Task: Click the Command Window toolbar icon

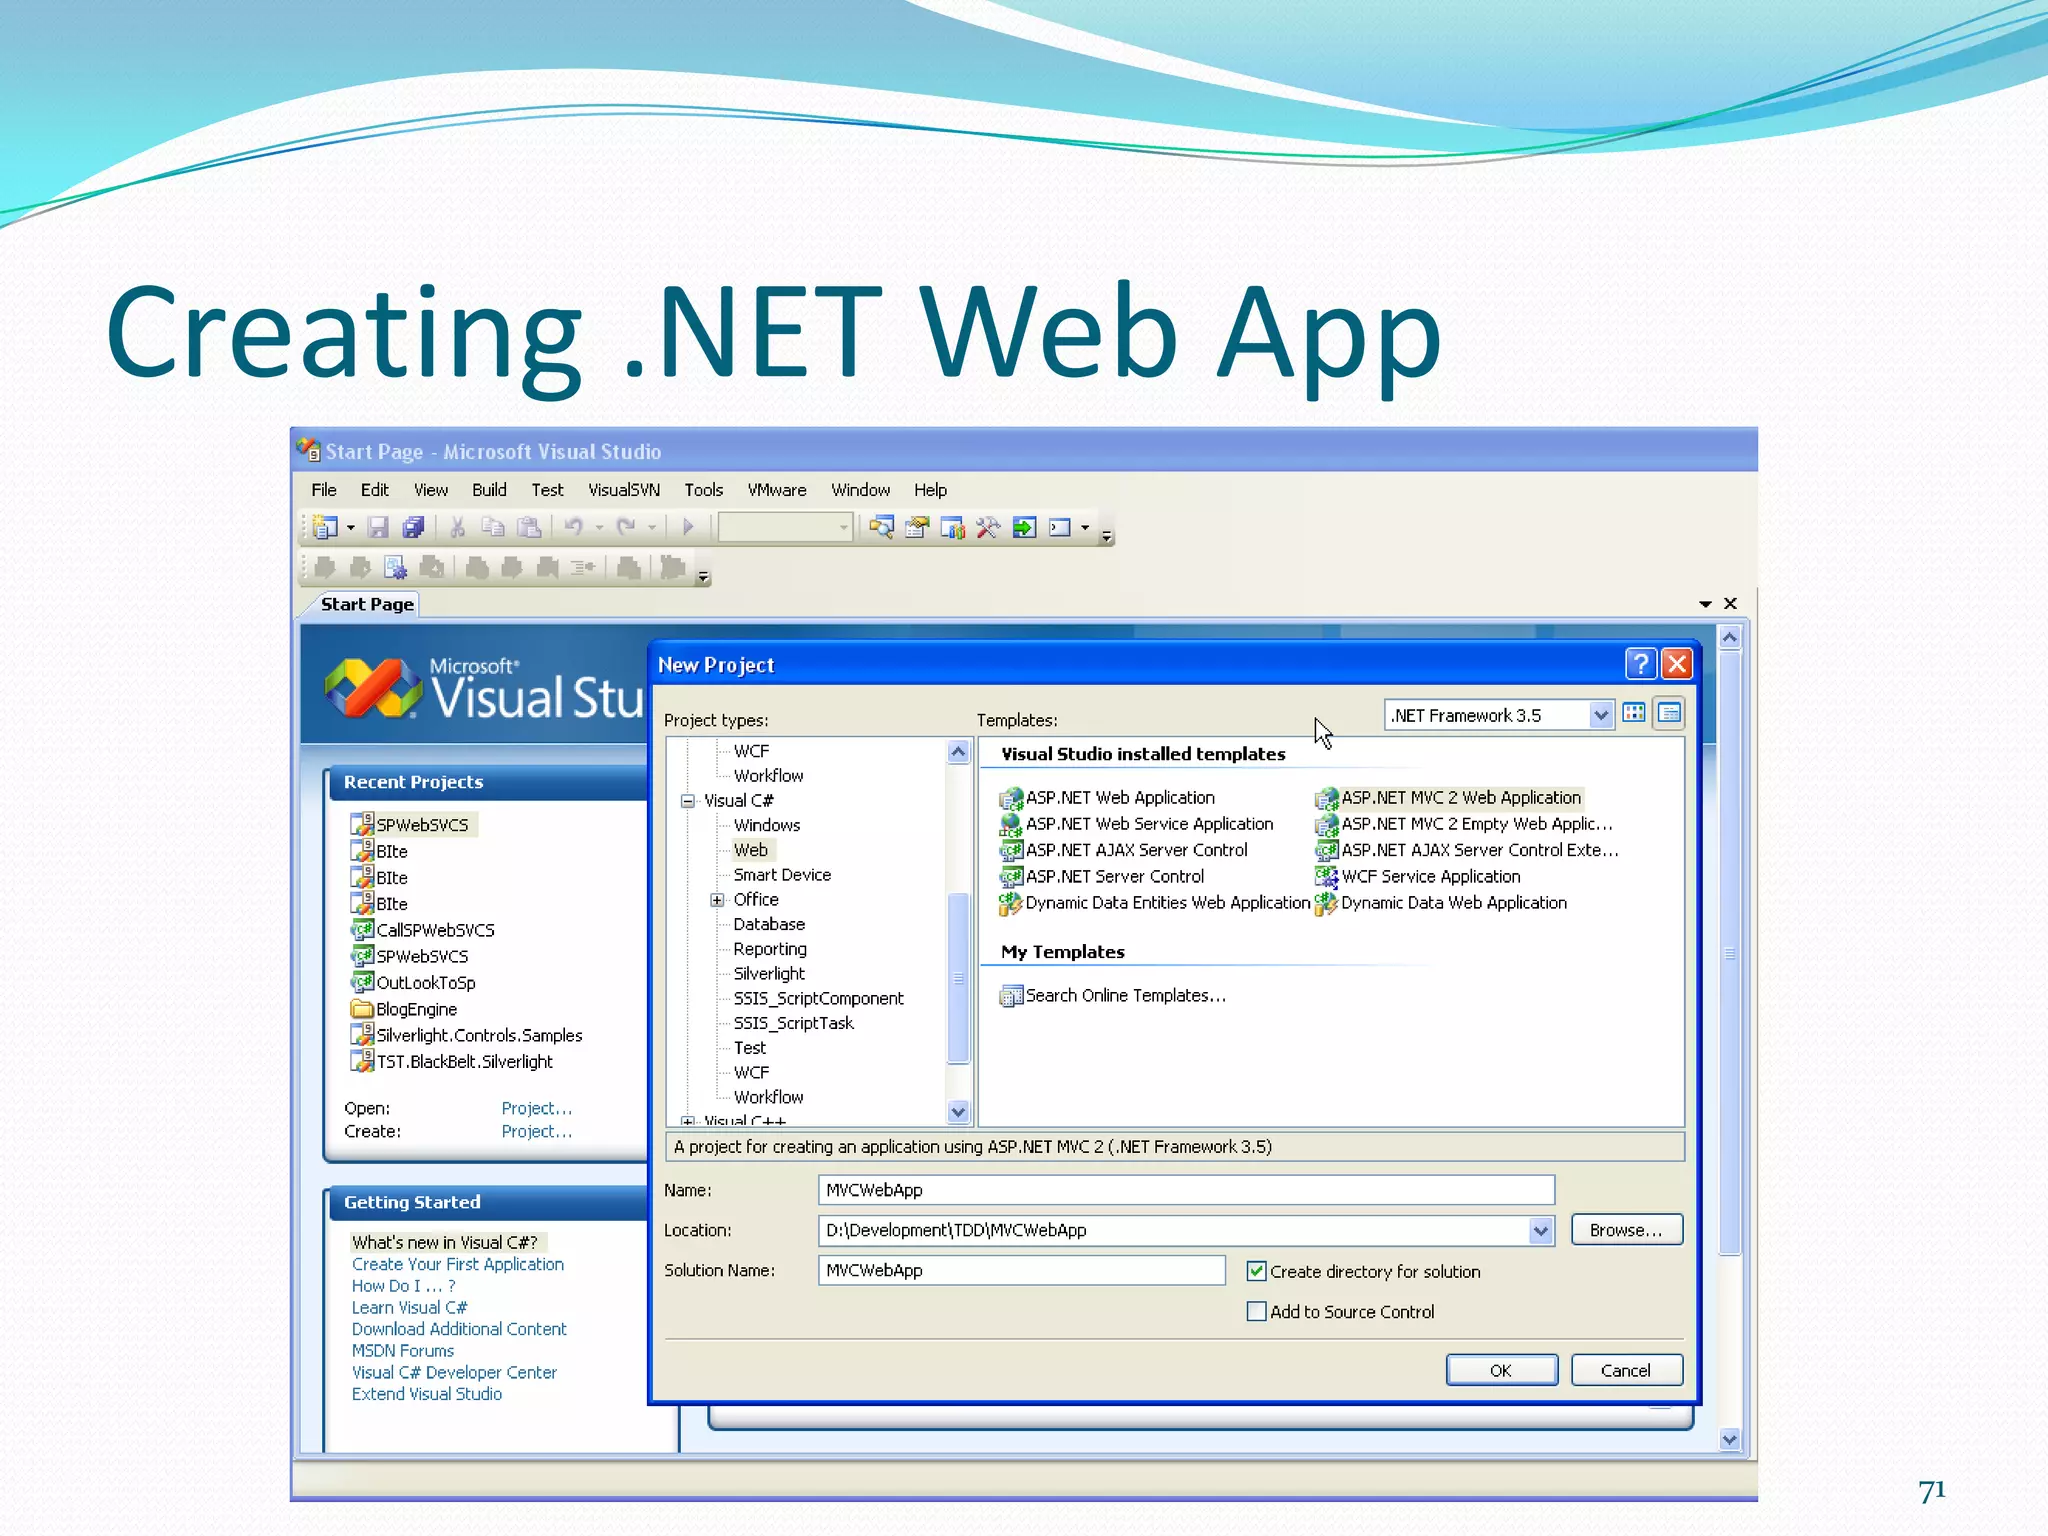Action: tap(1060, 527)
